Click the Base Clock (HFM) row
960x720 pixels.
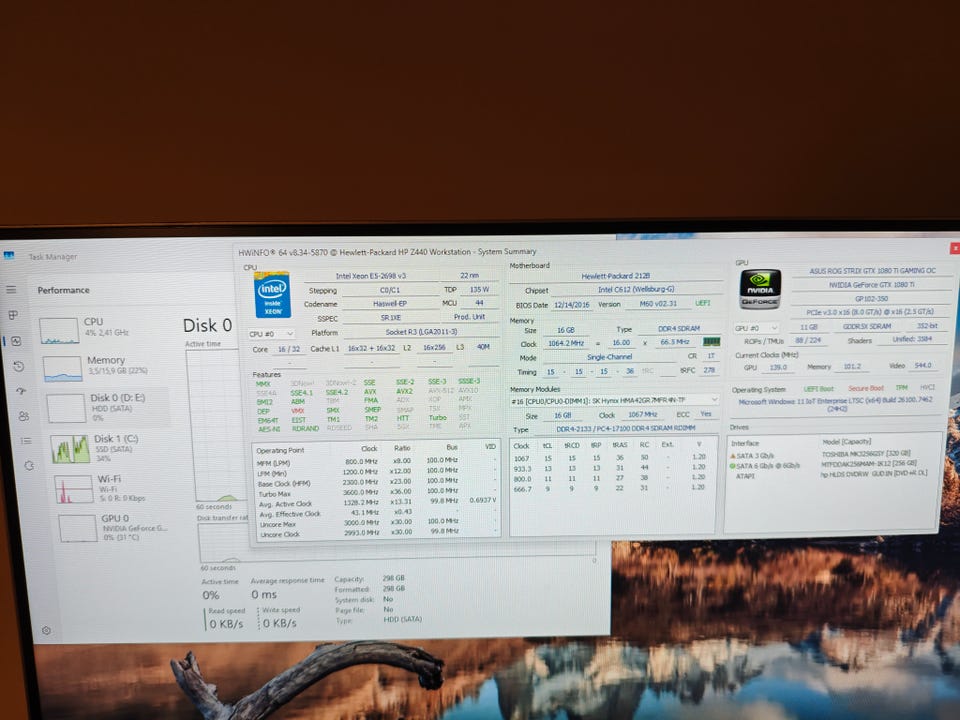pyautogui.click(x=376, y=482)
